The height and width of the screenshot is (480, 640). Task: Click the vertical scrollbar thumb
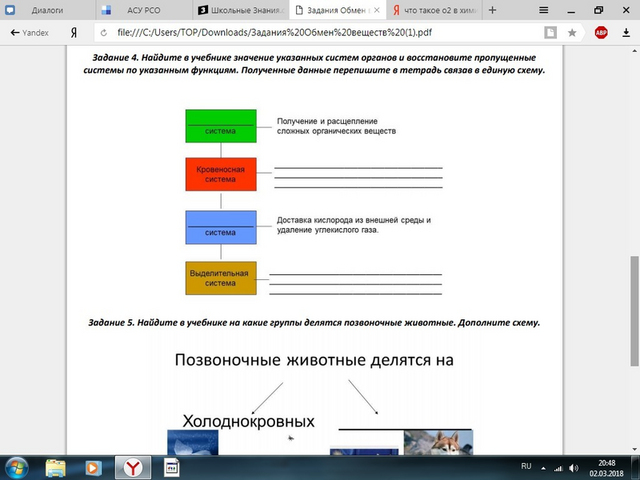pyautogui.click(x=634, y=311)
